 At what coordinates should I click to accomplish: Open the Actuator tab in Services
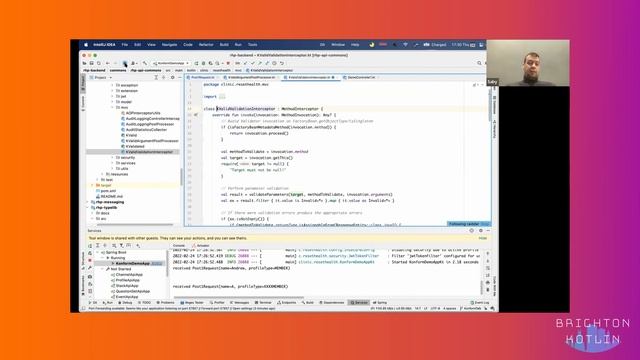tap(201, 246)
